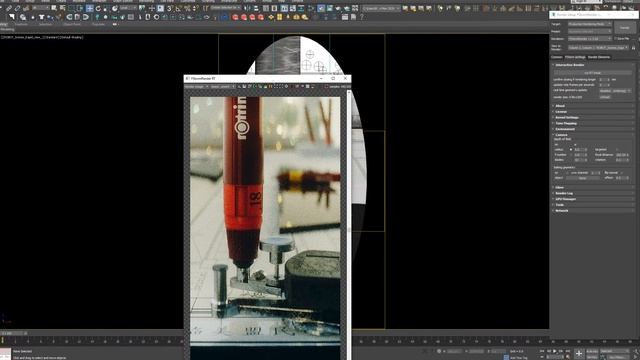Viewport: 640px width, 360px height.
Task: Open Time Configuration near playback controls
Action: coord(567,357)
